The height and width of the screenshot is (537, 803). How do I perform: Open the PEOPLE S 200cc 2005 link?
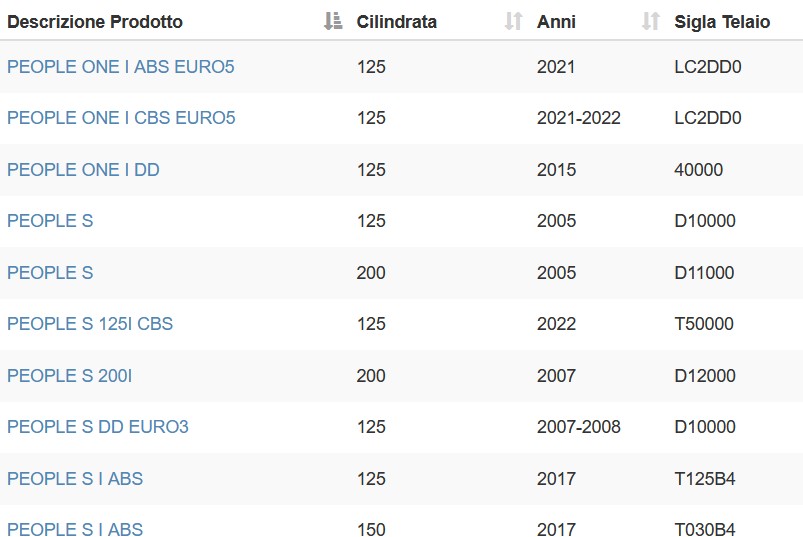point(50,272)
